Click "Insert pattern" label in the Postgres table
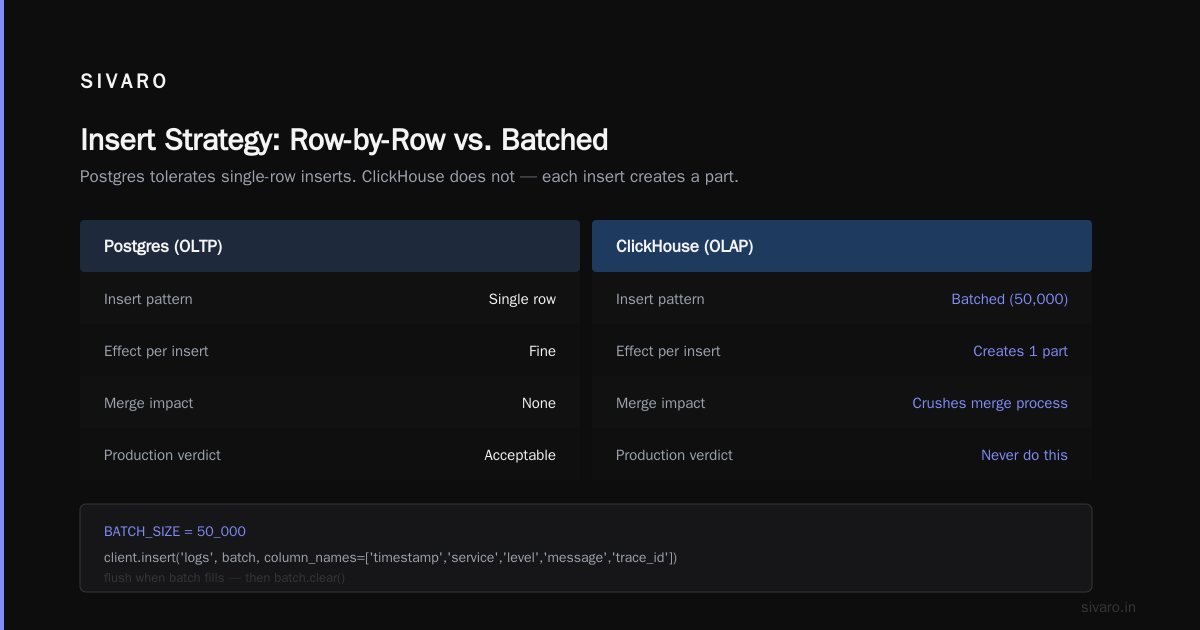Image resolution: width=1200 pixels, height=630 pixels. point(148,299)
